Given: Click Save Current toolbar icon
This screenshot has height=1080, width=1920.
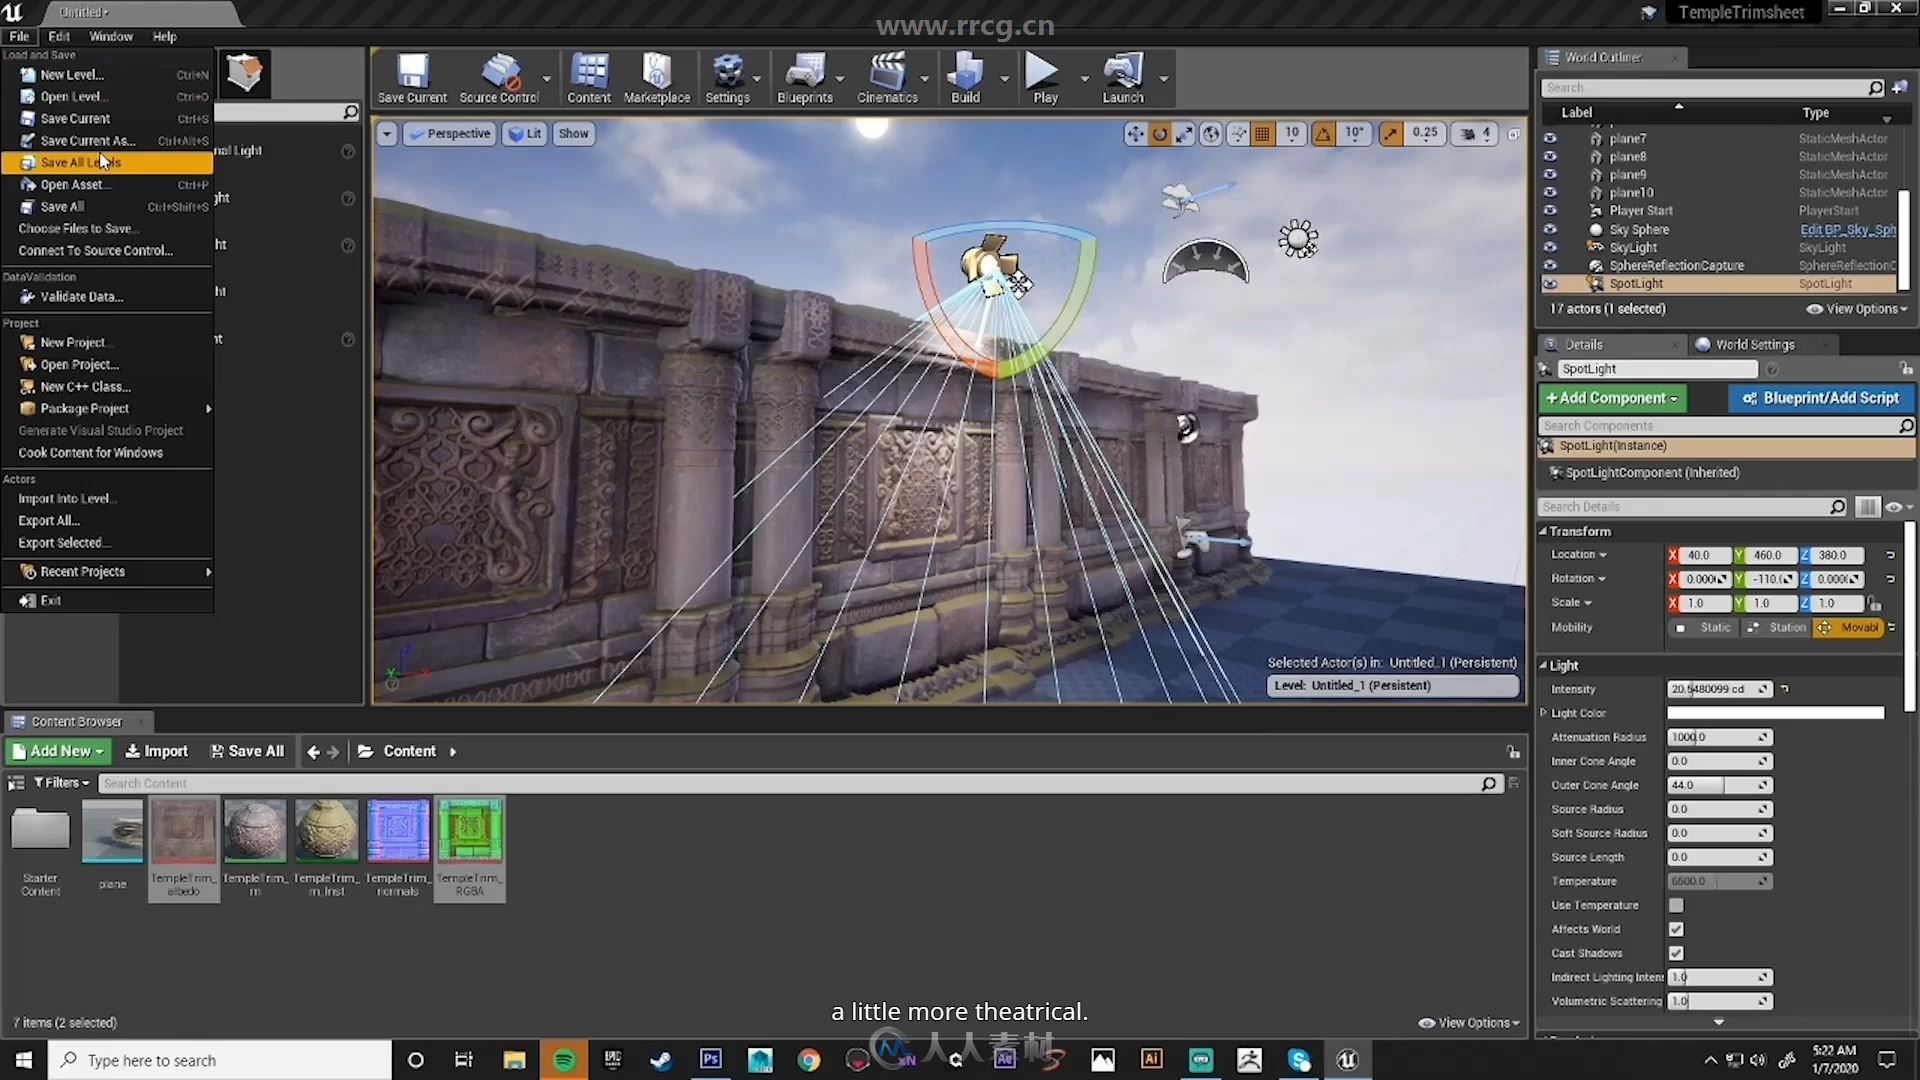Looking at the screenshot, I should coord(412,78).
